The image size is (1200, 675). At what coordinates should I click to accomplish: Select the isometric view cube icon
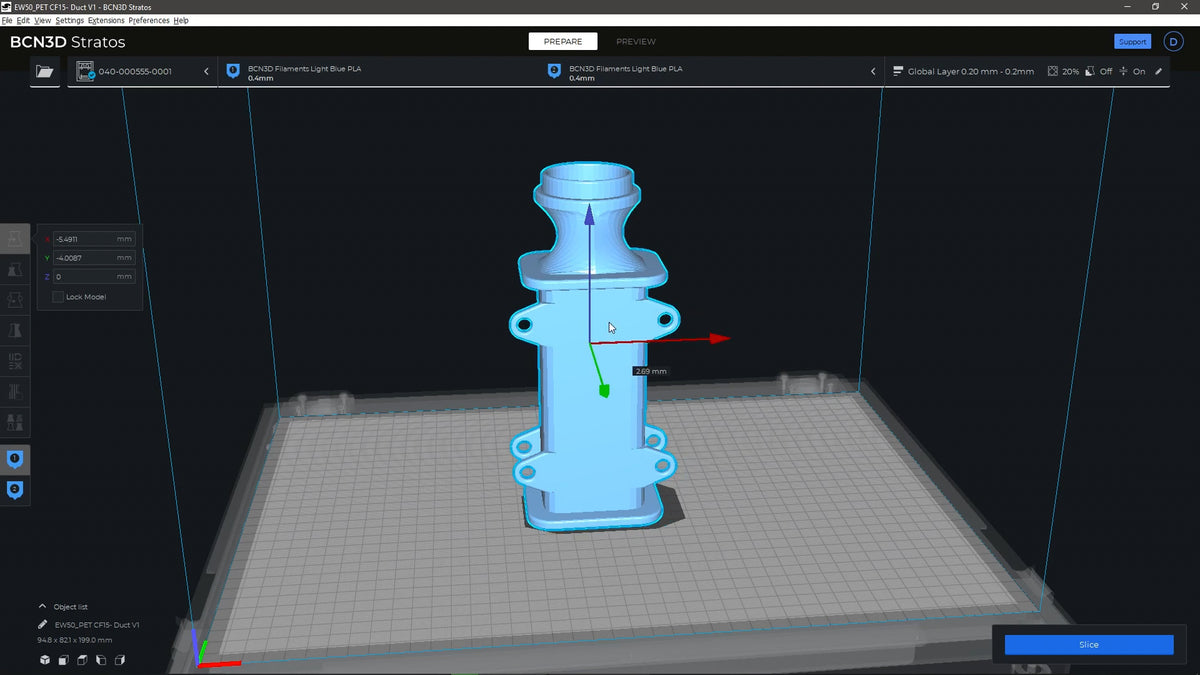45,660
